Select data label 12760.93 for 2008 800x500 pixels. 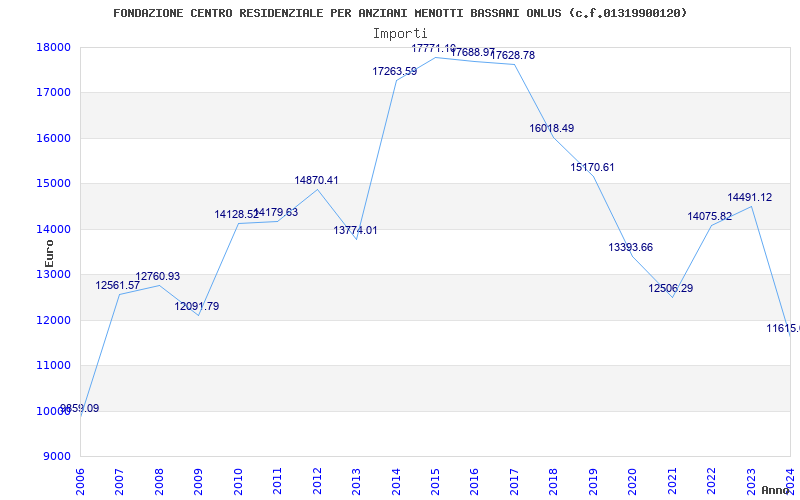pos(158,277)
